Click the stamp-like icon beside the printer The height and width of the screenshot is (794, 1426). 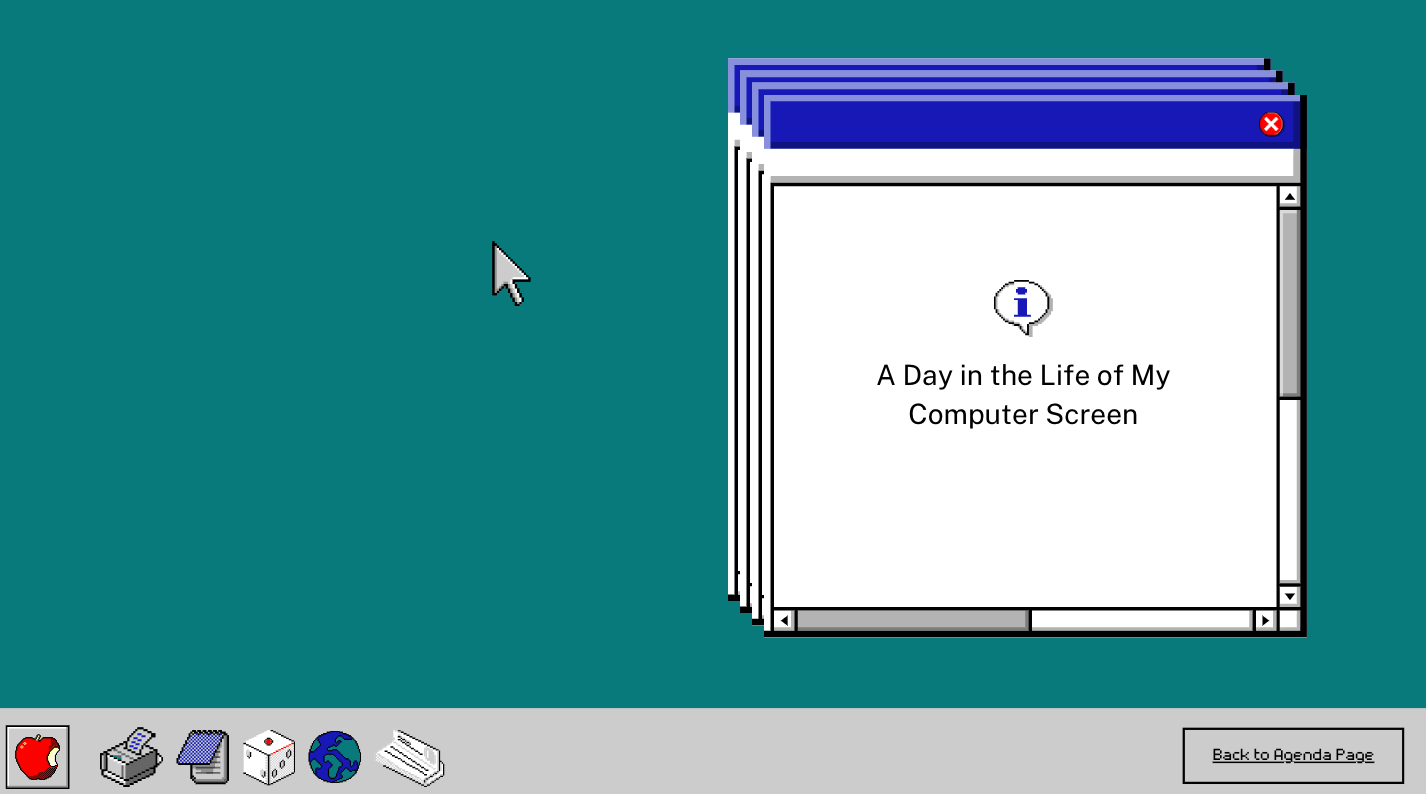click(x=202, y=756)
